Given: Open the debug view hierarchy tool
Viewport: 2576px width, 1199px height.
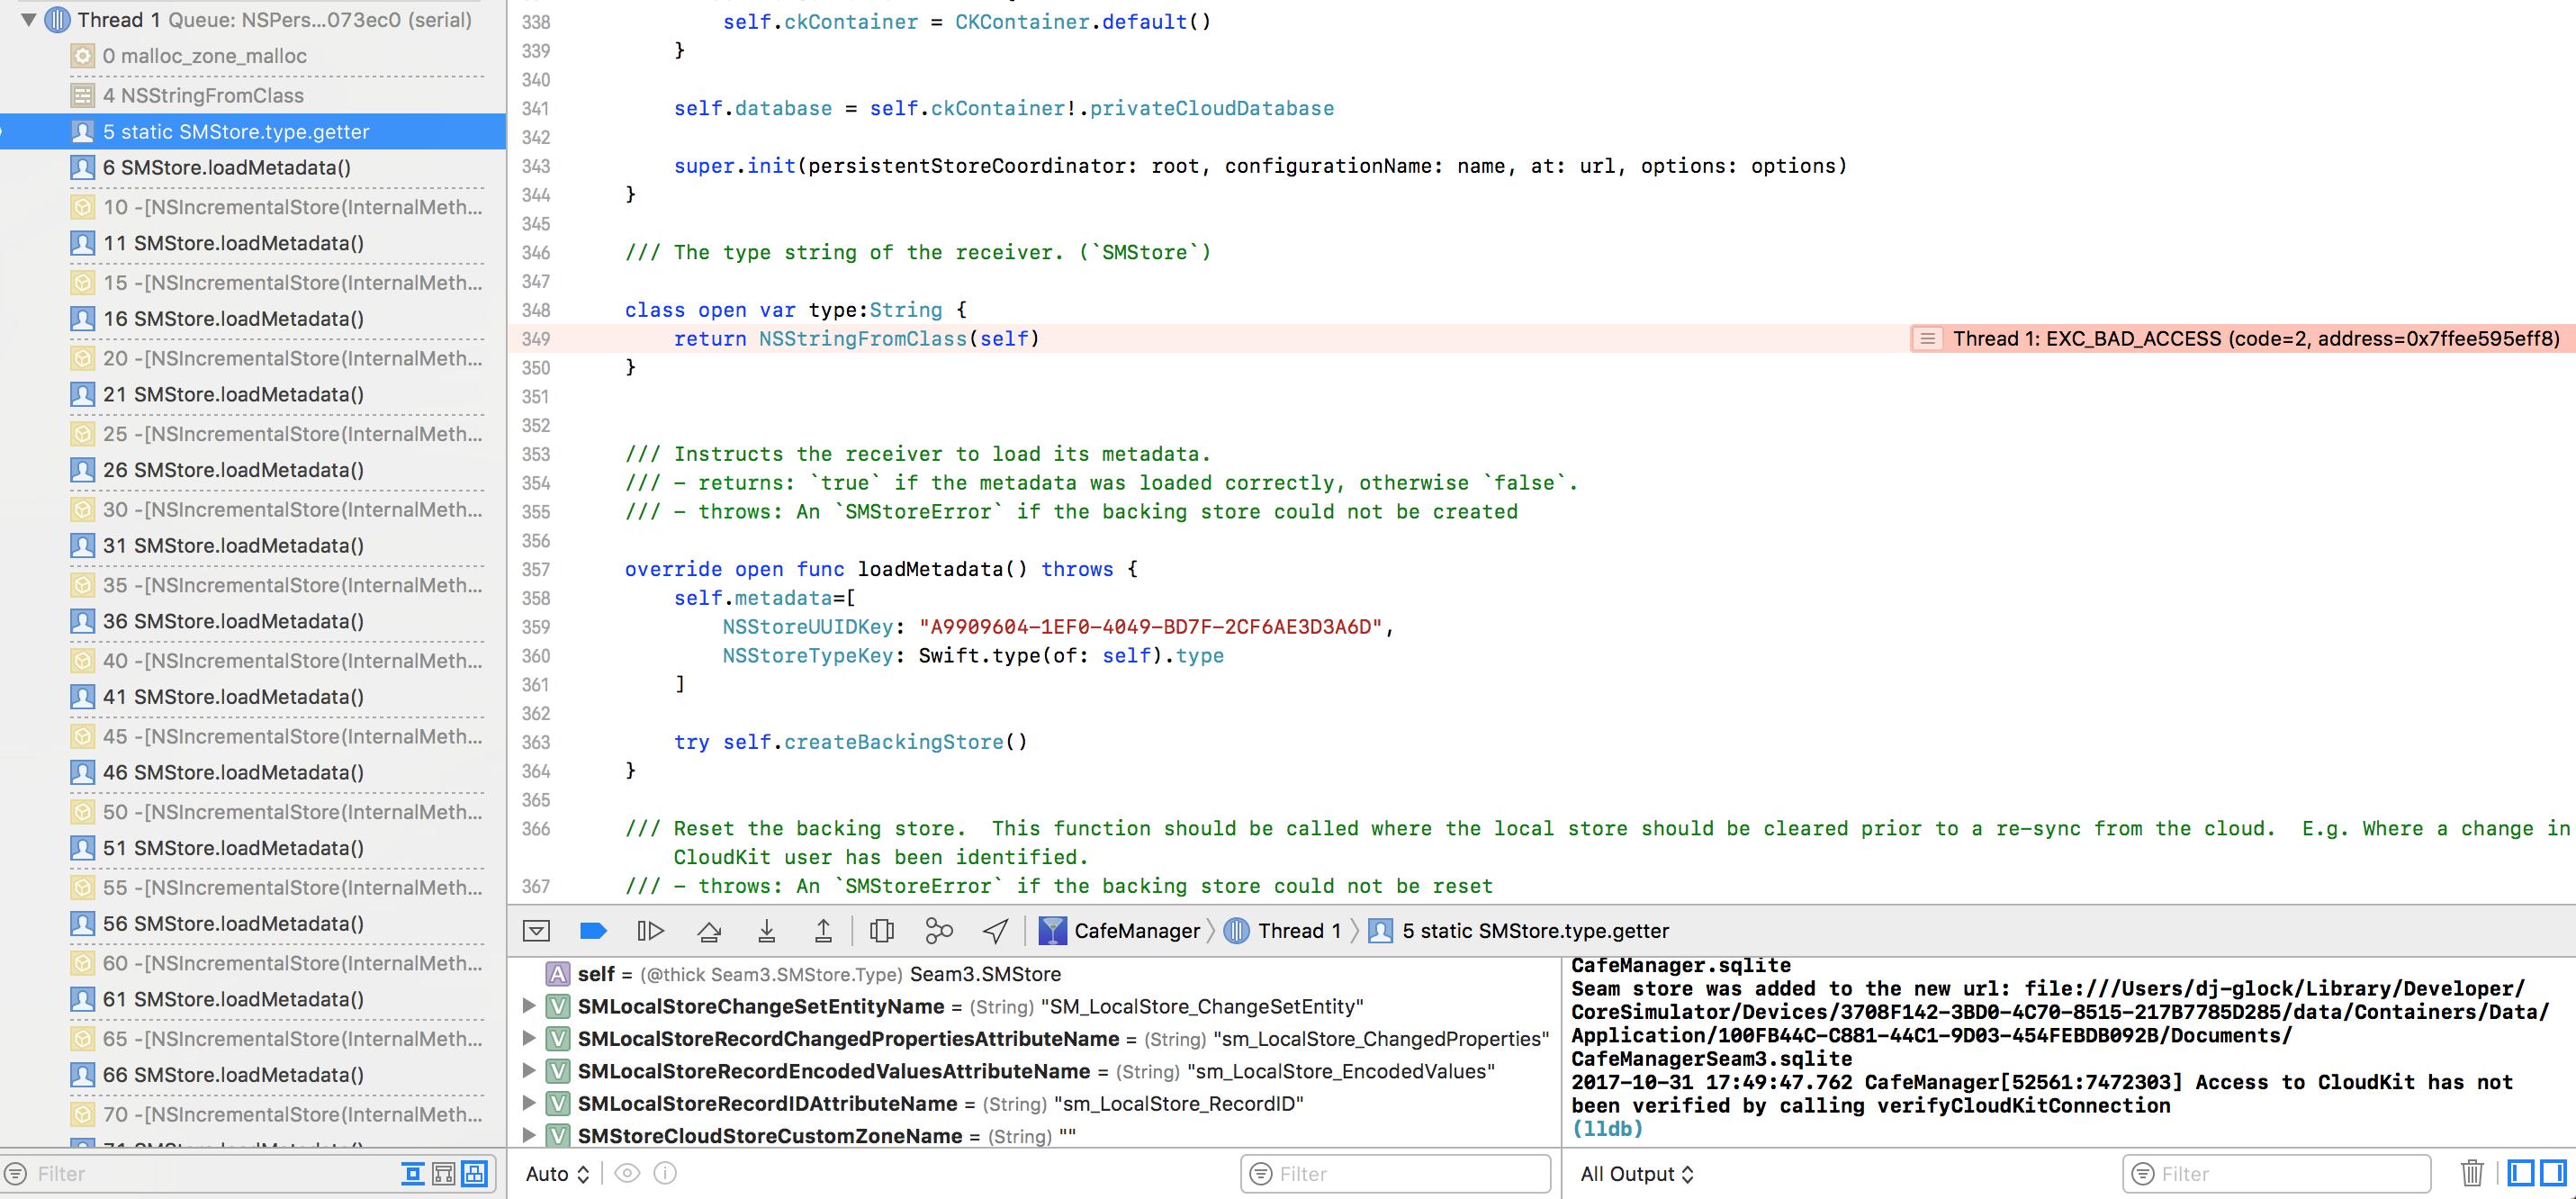Looking at the screenshot, I should click(x=881, y=931).
